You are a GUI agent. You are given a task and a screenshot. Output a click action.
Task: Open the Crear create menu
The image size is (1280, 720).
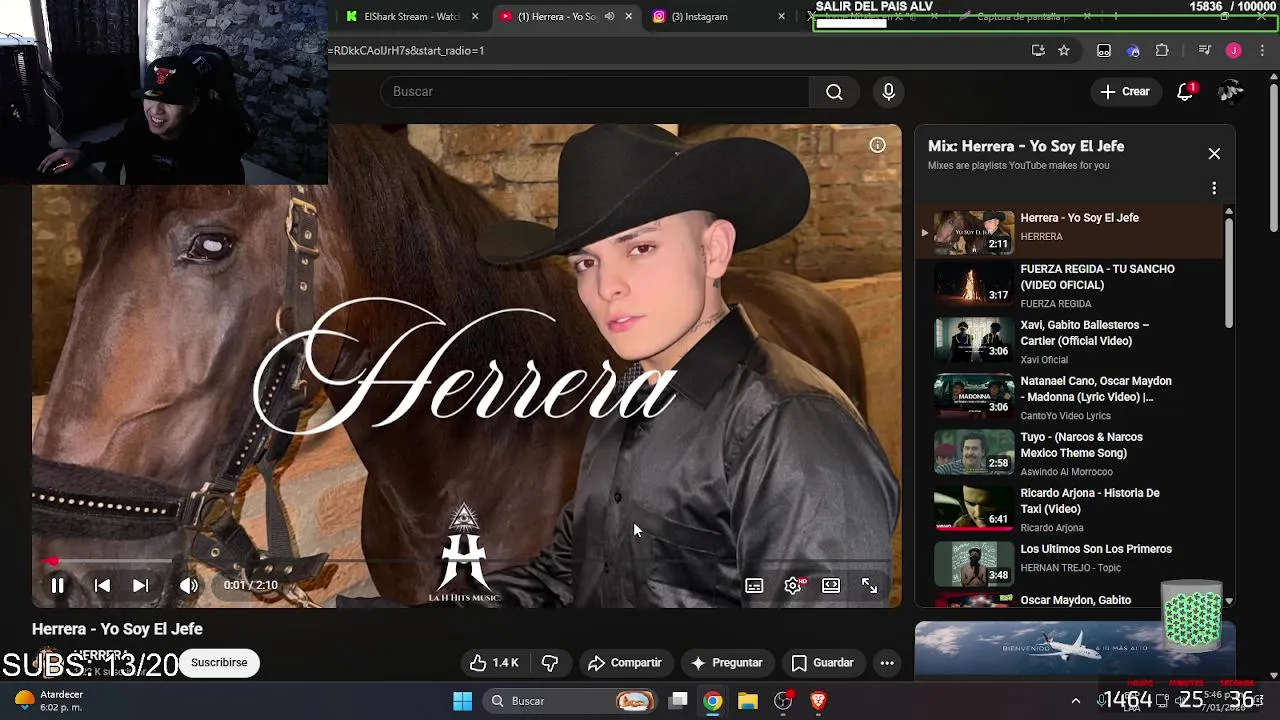click(x=1126, y=92)
